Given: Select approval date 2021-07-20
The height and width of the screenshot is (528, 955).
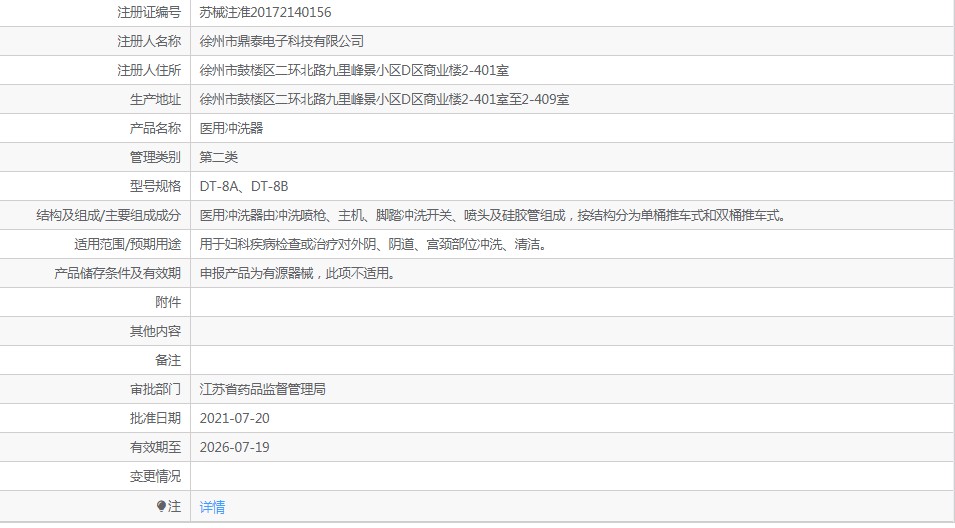Looking at the screenshot, I should coord(234,418).
